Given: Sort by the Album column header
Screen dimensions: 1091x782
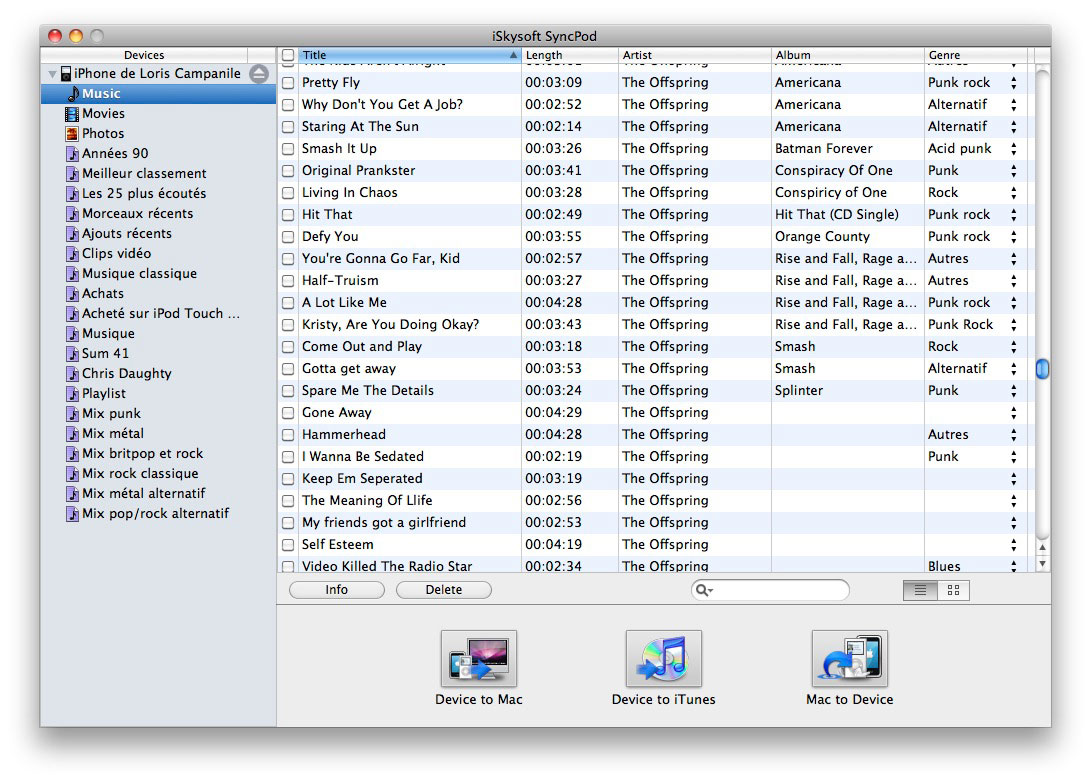Looking at the screenshot, I should pyautogui.click(x=846, y=56).
